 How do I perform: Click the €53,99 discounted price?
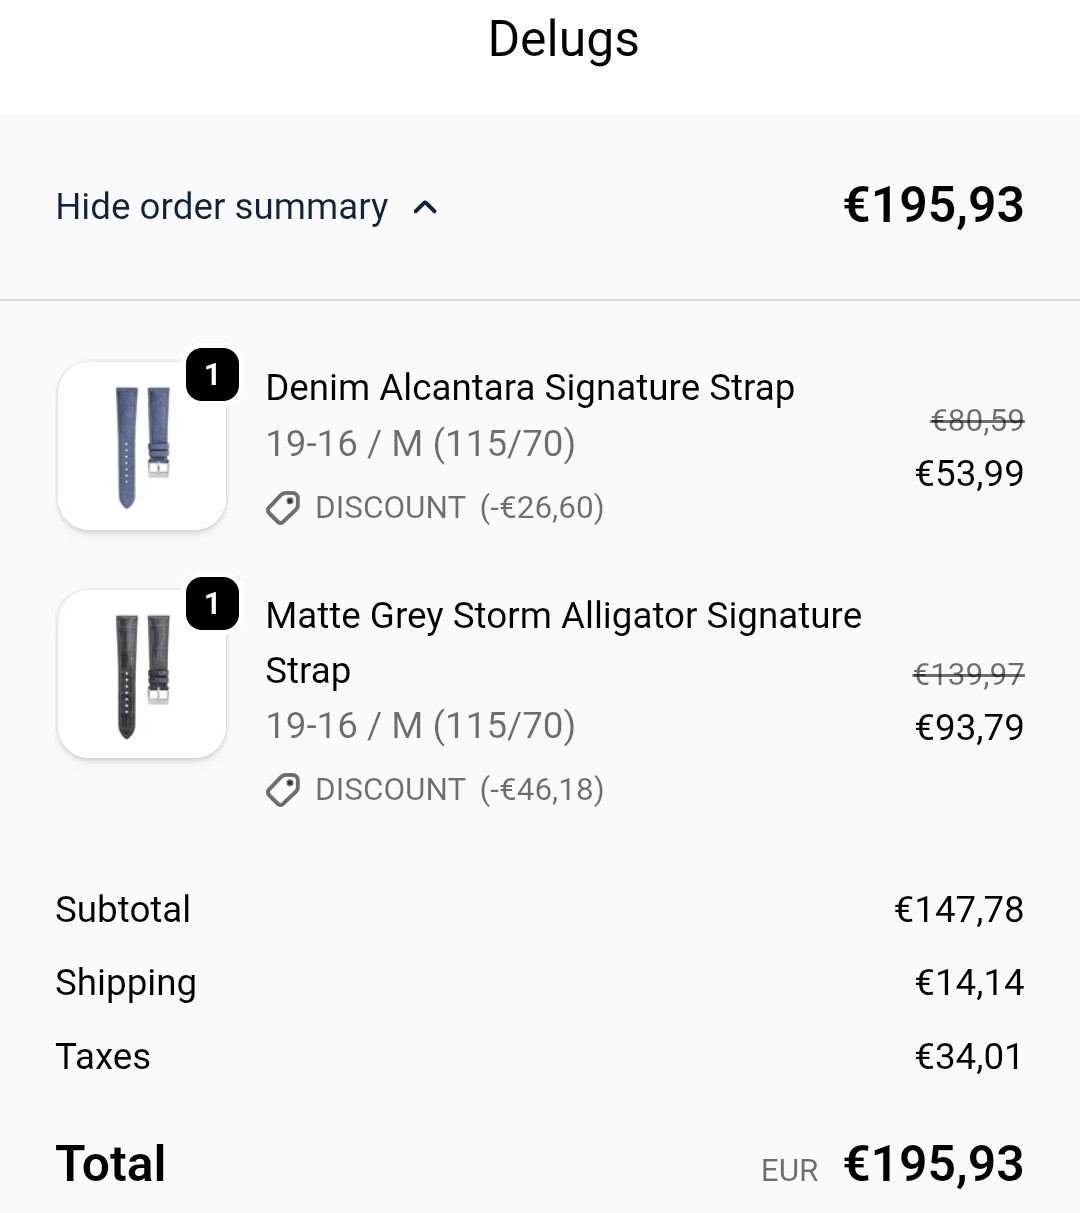coord(969,473)
